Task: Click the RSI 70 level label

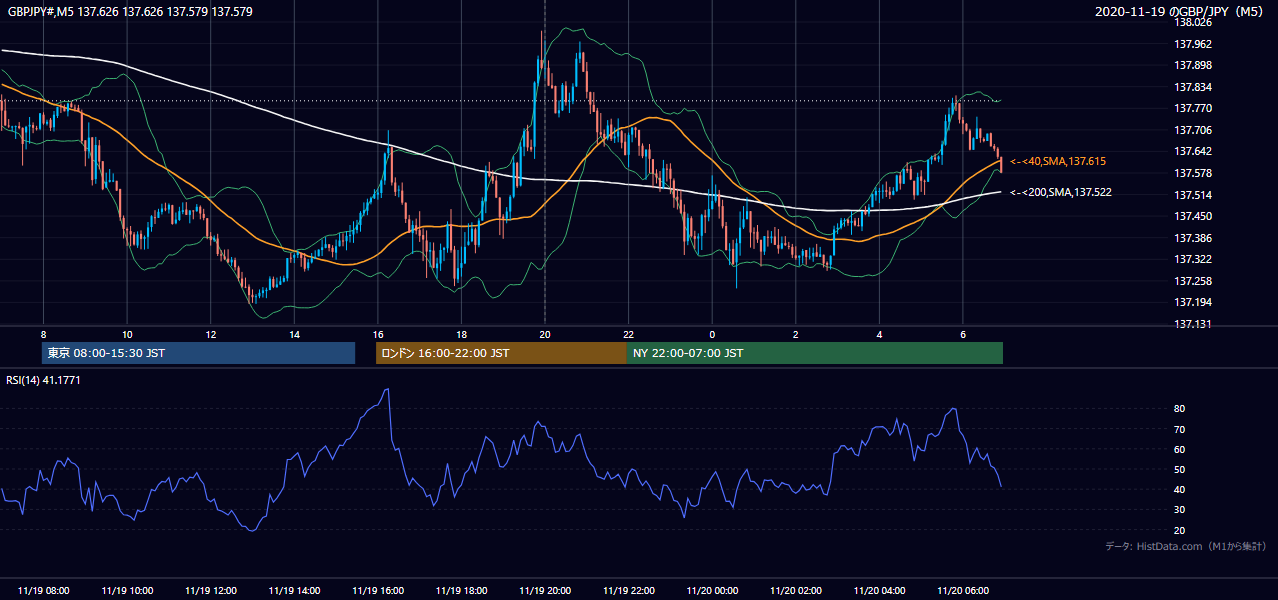Action: tap(1180, 429)
